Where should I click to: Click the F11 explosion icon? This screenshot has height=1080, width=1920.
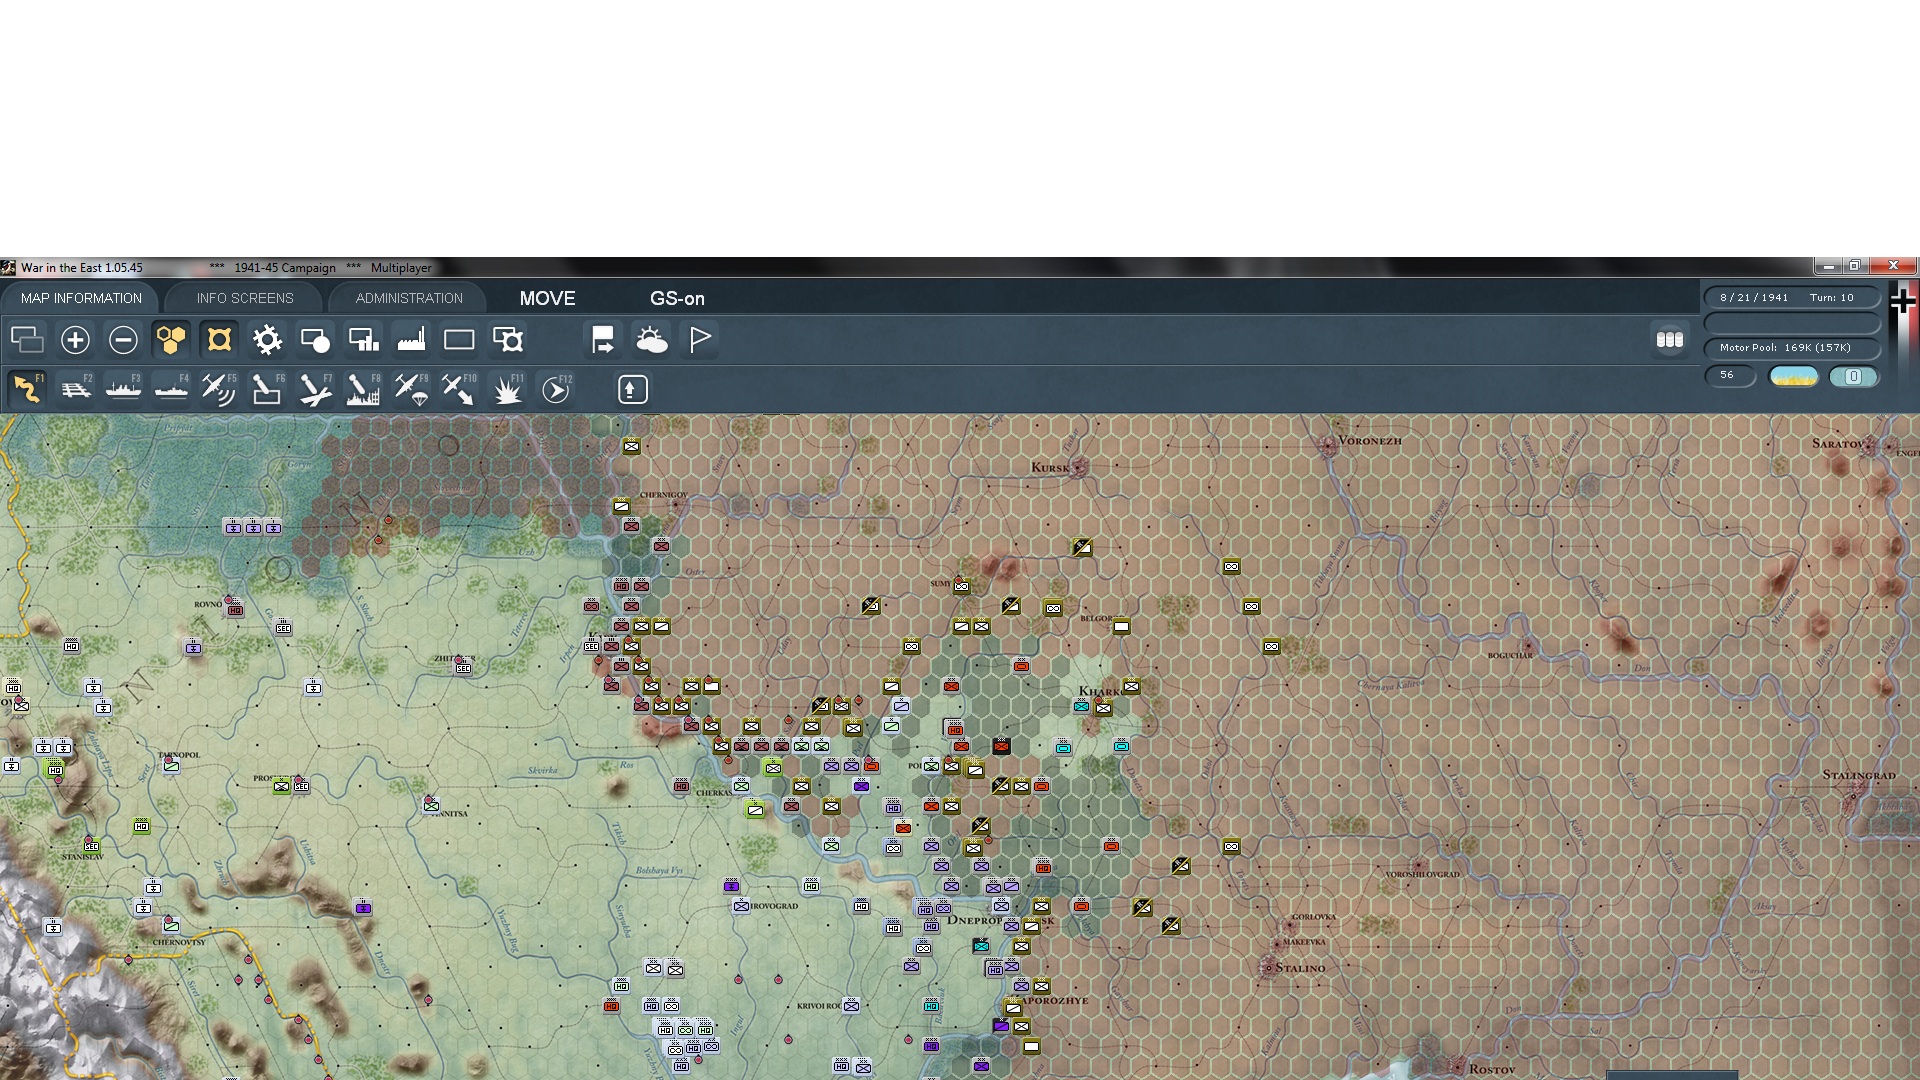(507, 389)
